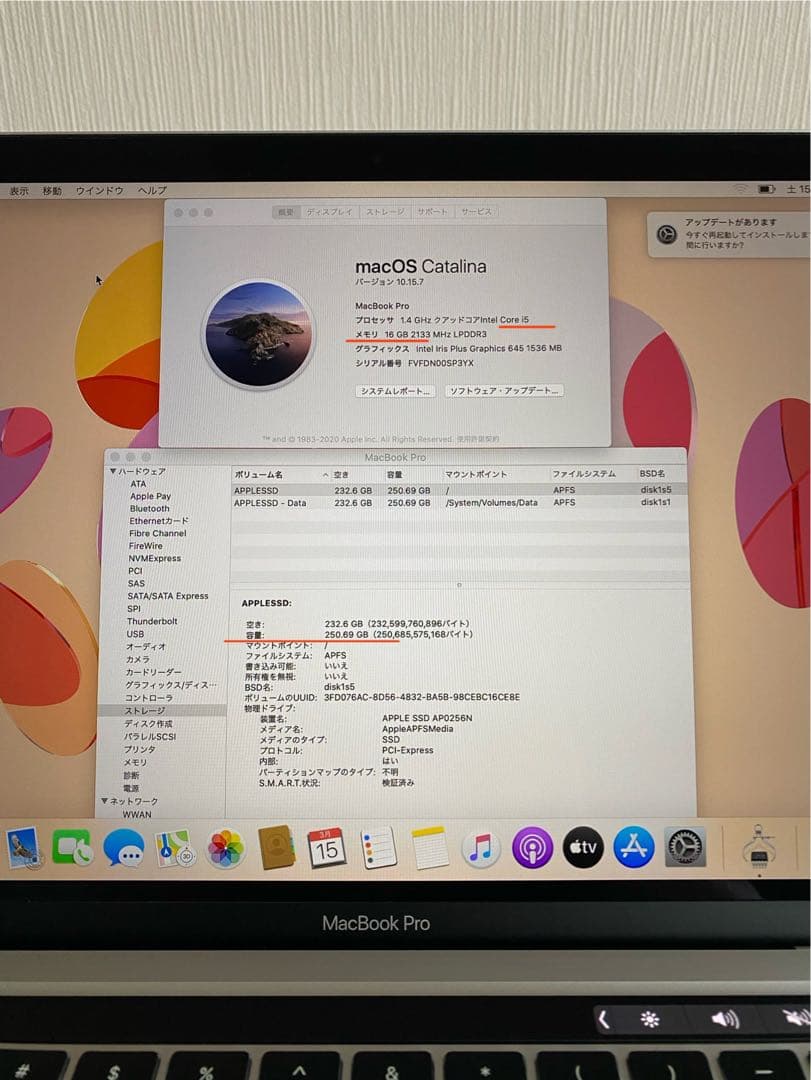Sort by the BSD名 column header
Screen dimensions: 811x1080
click(x=652, y=474)
